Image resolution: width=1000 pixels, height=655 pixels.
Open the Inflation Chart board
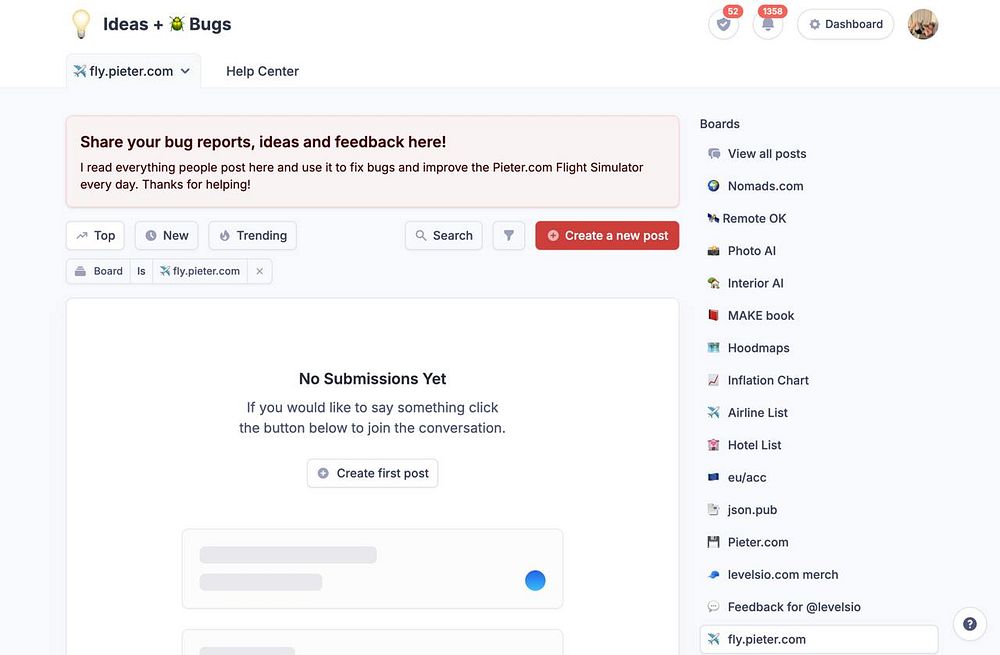coord(819,380)
